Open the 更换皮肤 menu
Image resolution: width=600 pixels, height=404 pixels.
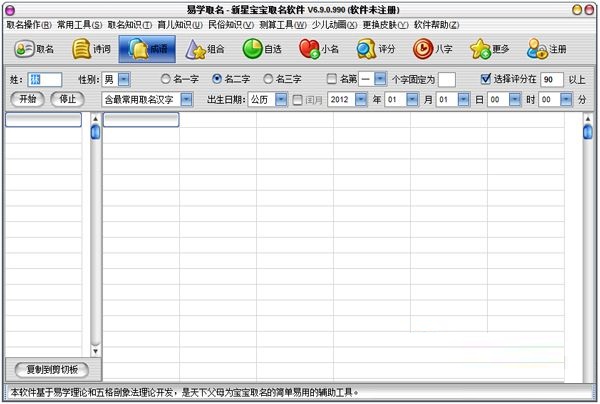386,25
